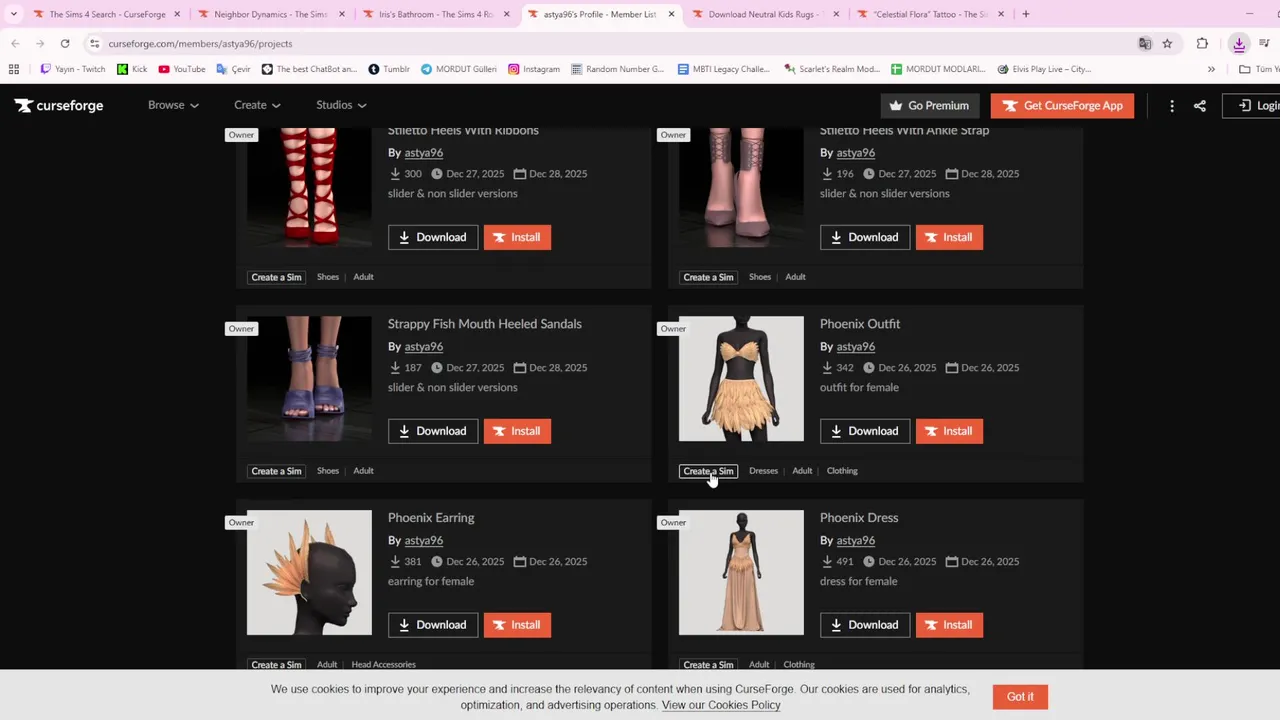1280x720 pixels.
Task: Install the Phoenix Outfit
Action: point(949,431)
